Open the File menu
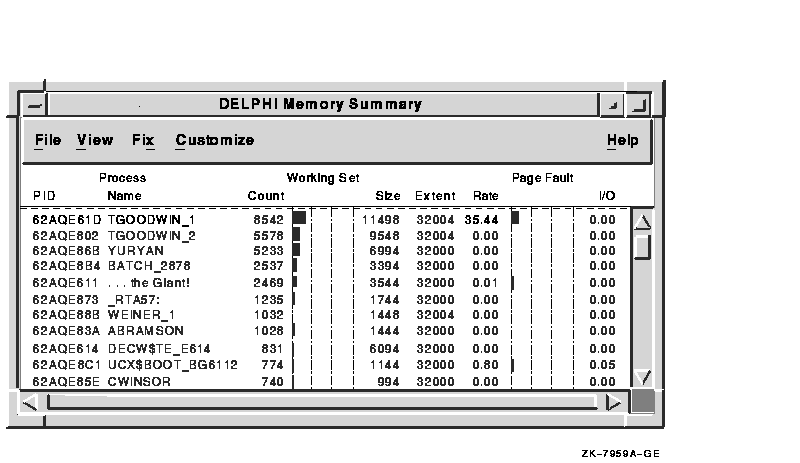This screenshot has height=463, width=800. pyautogui.click(x=47, y=140)
